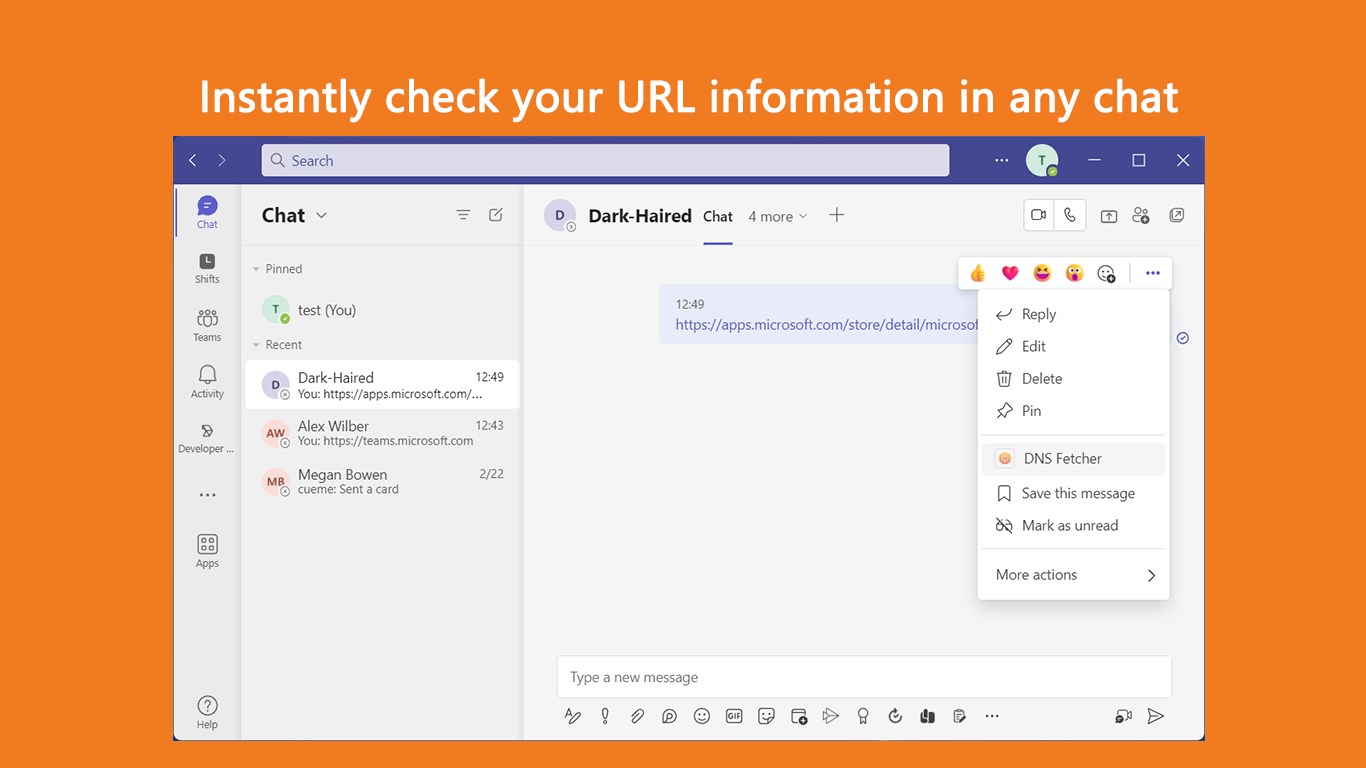Collapse the Recent chats section
The width and height of the screenshot is (1366, 768).
(278, 345)
